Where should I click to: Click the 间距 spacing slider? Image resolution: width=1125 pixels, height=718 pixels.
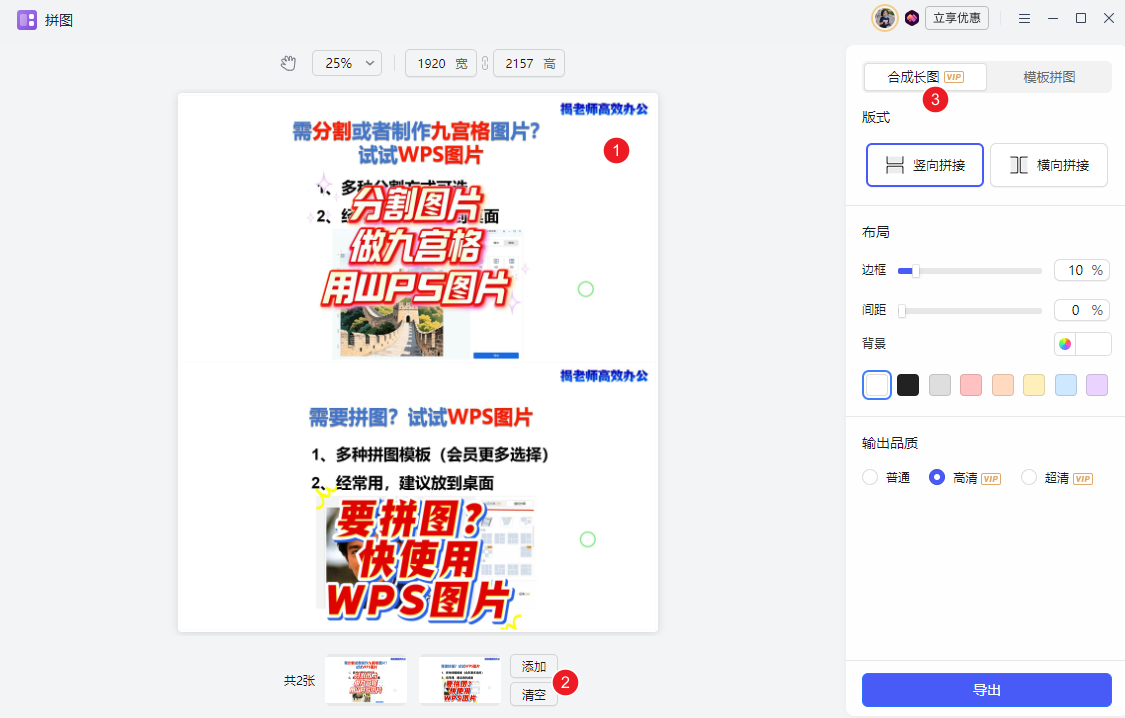pos(969,311)
